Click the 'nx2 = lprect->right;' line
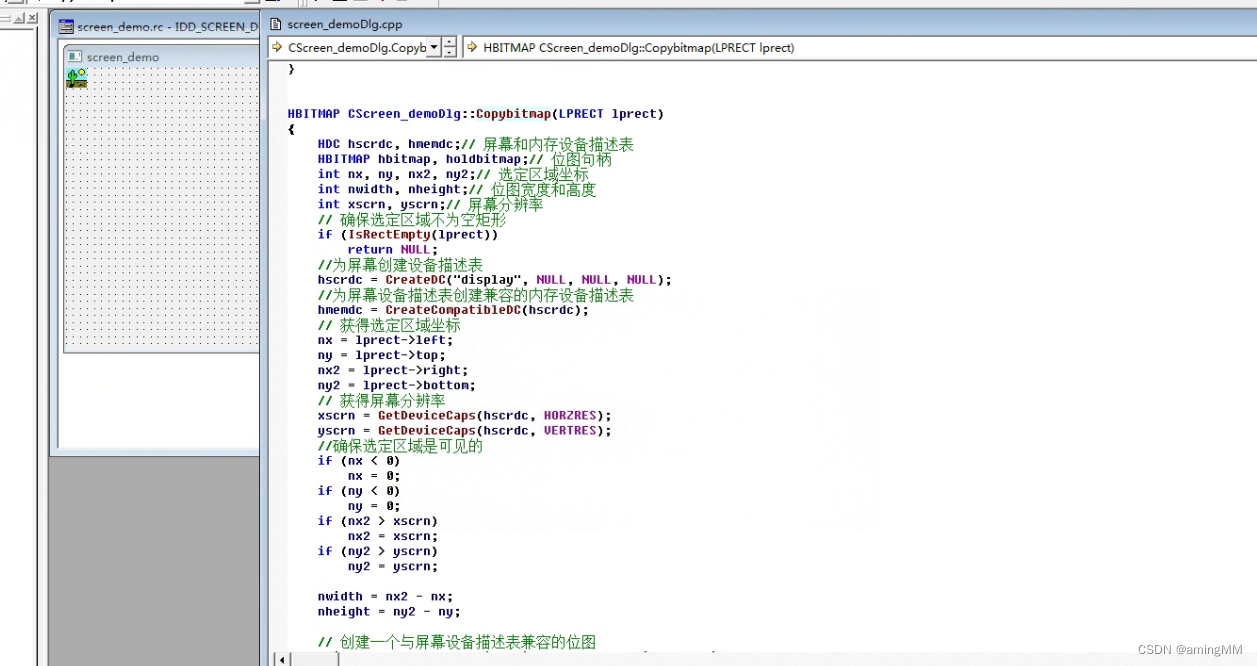 392,370
